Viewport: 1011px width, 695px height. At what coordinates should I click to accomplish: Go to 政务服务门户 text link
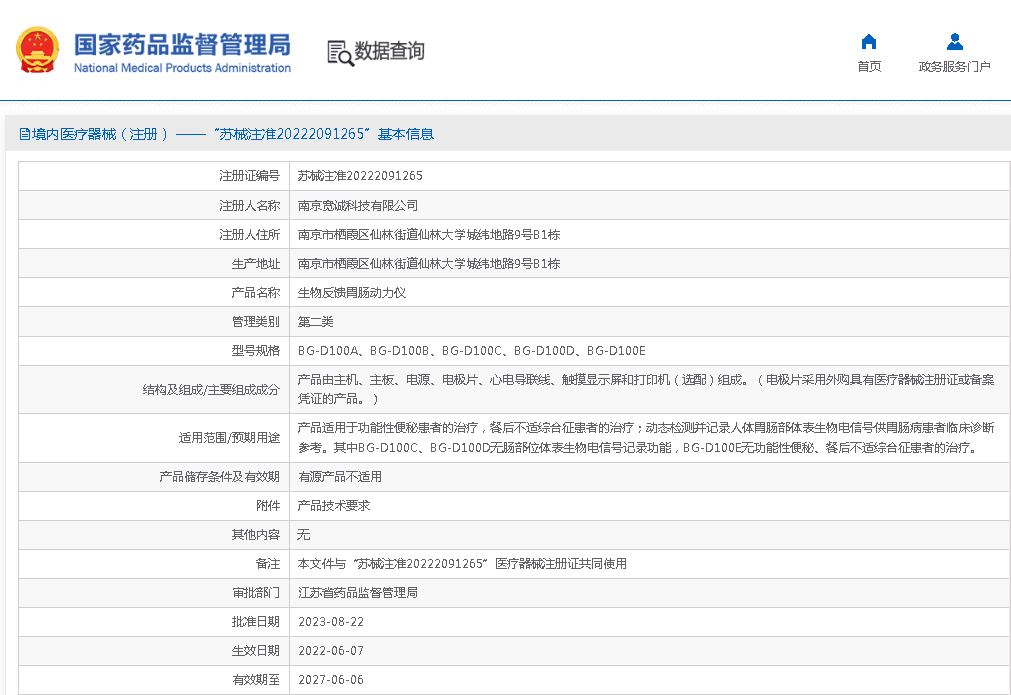954,67
